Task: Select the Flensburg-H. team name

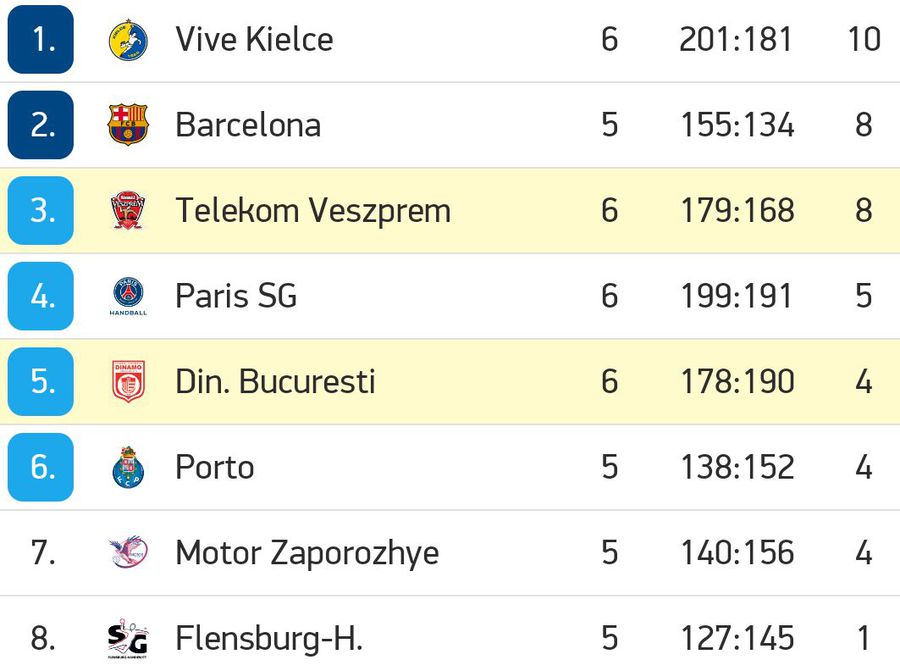Action: point(269,638)
